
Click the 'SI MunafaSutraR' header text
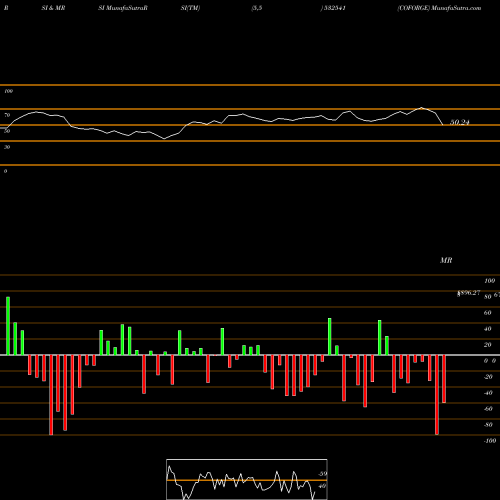pyautogui.click(x=123, y=8)
